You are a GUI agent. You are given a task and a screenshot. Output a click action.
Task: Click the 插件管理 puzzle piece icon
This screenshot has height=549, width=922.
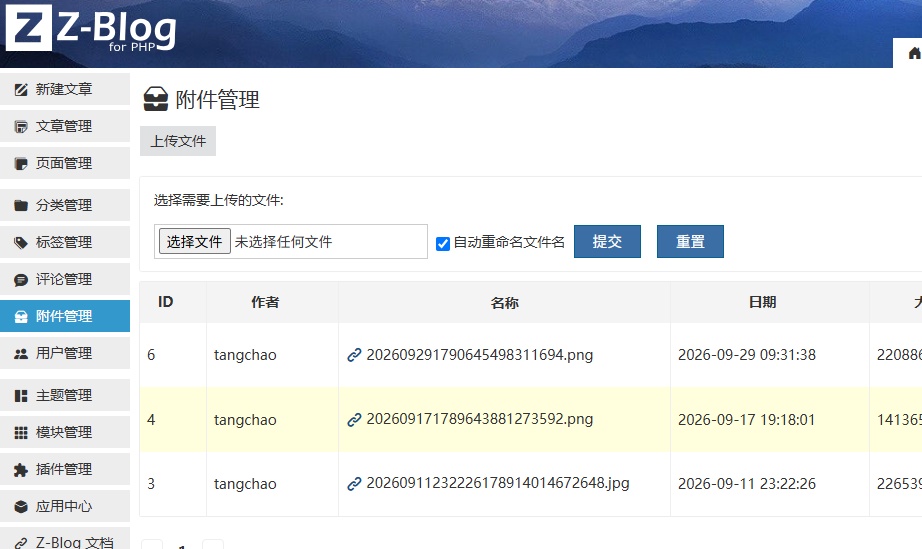pyautogui.click(x=21, y=470)
